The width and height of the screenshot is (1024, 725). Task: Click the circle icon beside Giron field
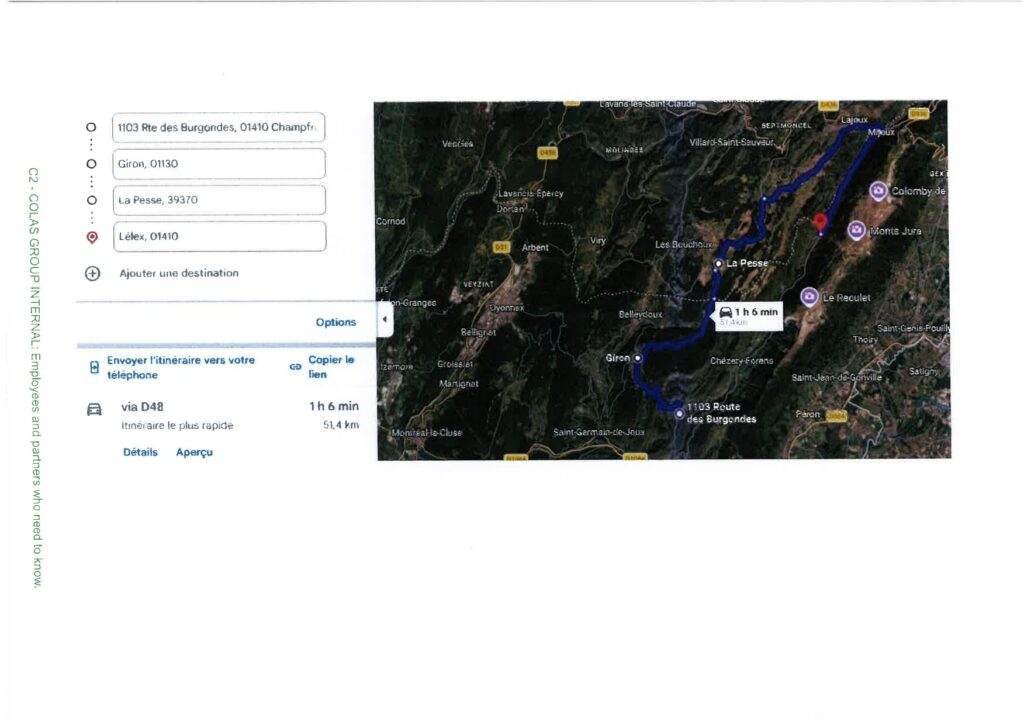pyautogui.click(x=91, y=164)
